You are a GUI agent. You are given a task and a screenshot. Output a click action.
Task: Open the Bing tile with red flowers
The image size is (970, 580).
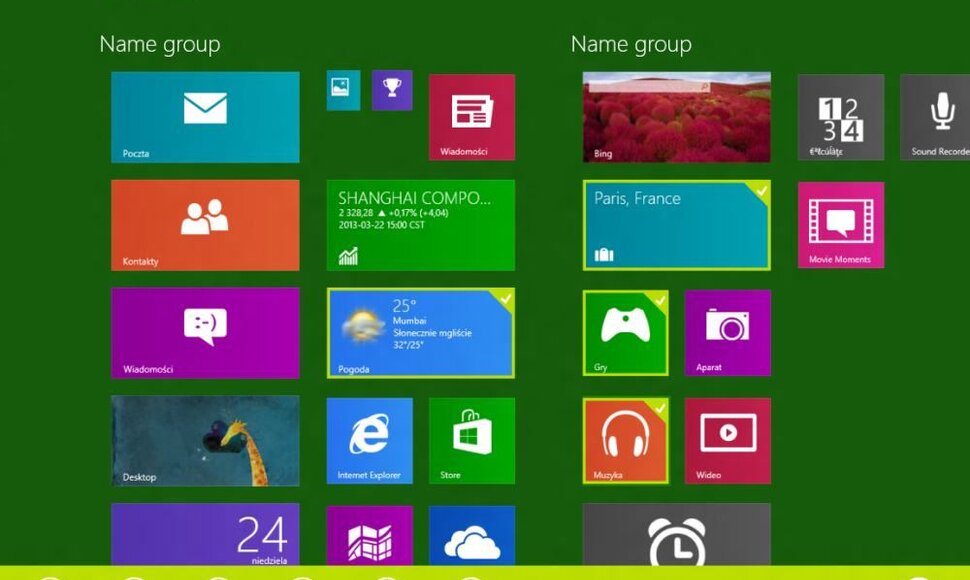(x=676, y=117)
